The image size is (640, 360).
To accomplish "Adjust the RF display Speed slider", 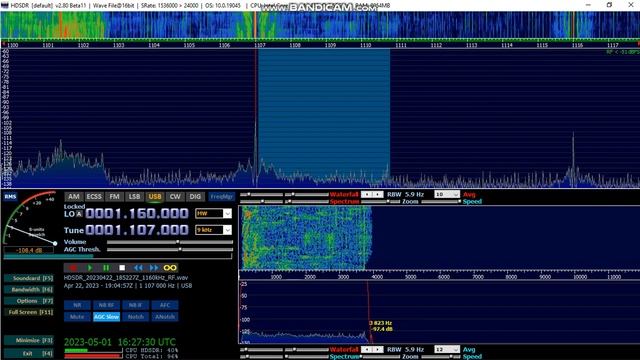I will [440, 201].
